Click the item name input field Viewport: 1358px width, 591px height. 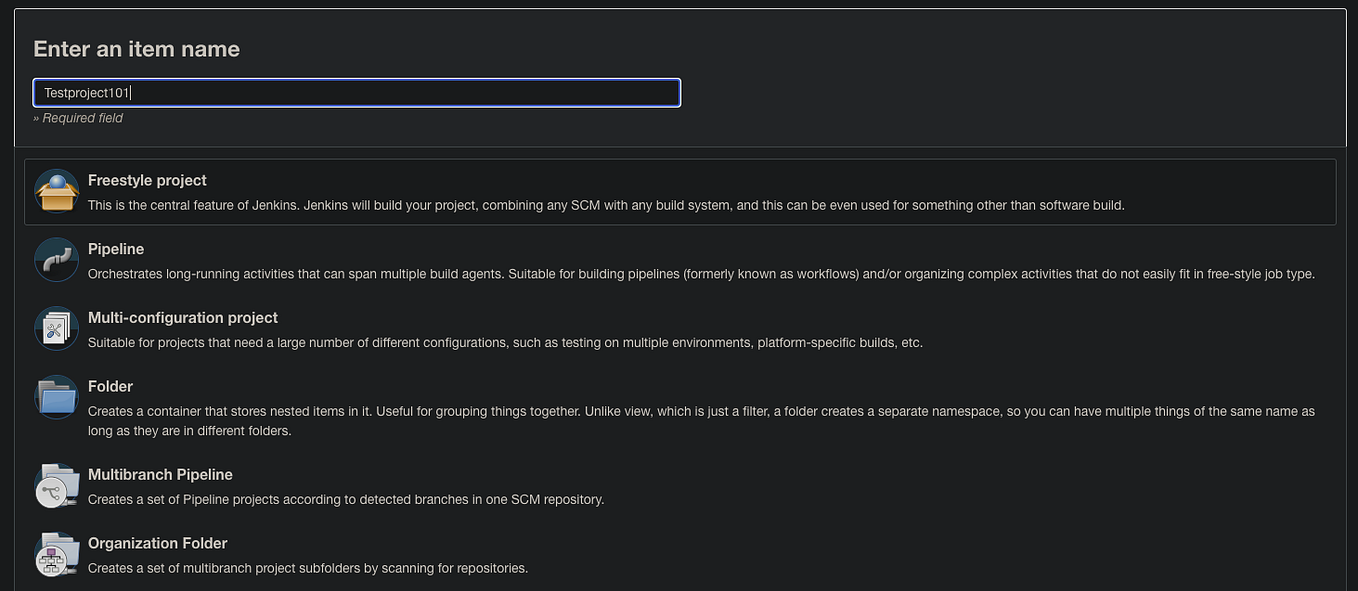click(356, 92)
